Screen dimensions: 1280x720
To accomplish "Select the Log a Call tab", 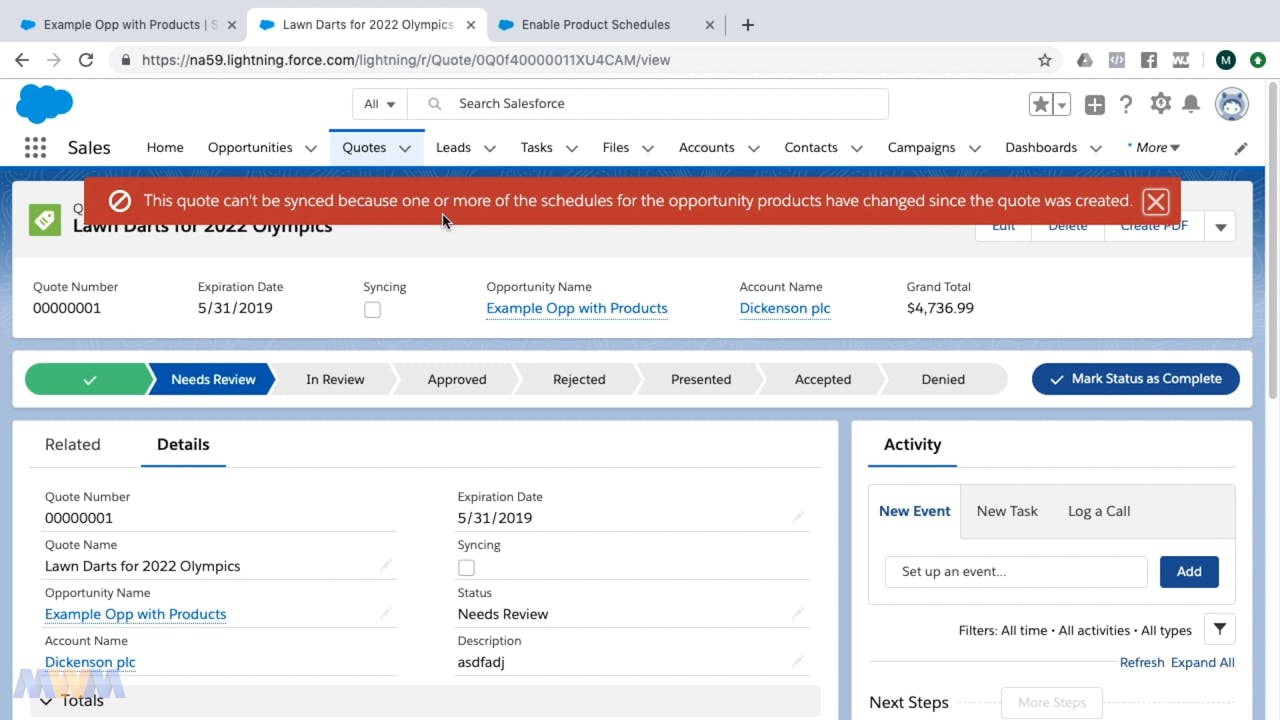I will [x=1098, y=511].
